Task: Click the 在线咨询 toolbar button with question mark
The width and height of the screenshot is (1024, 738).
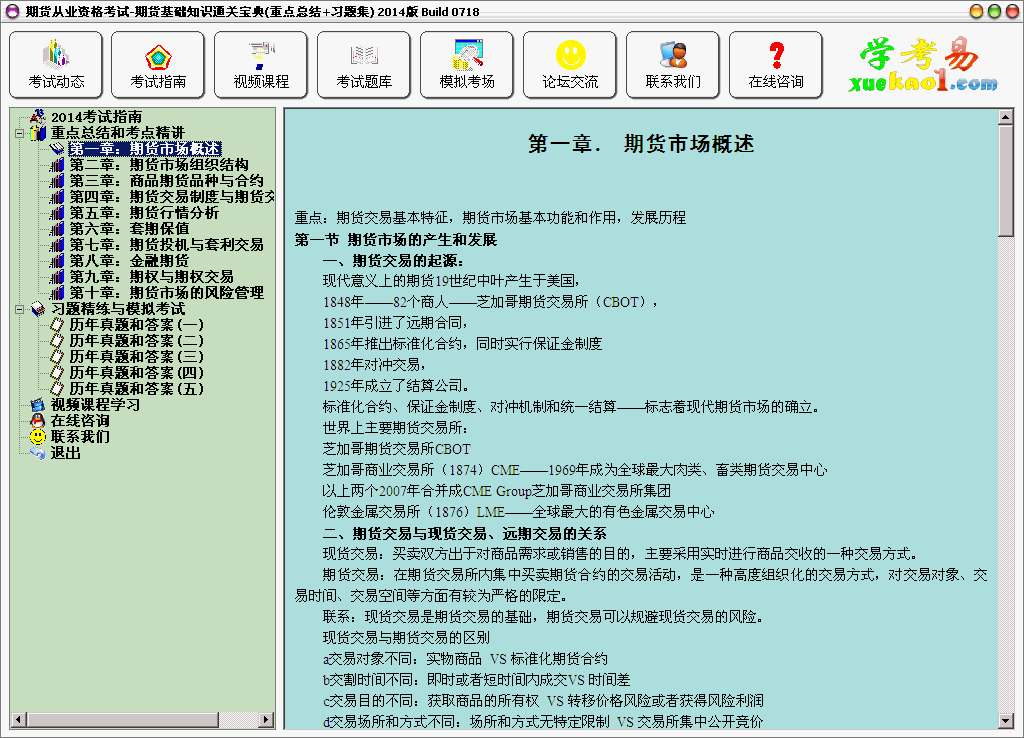Action: [x=776, y=65]
